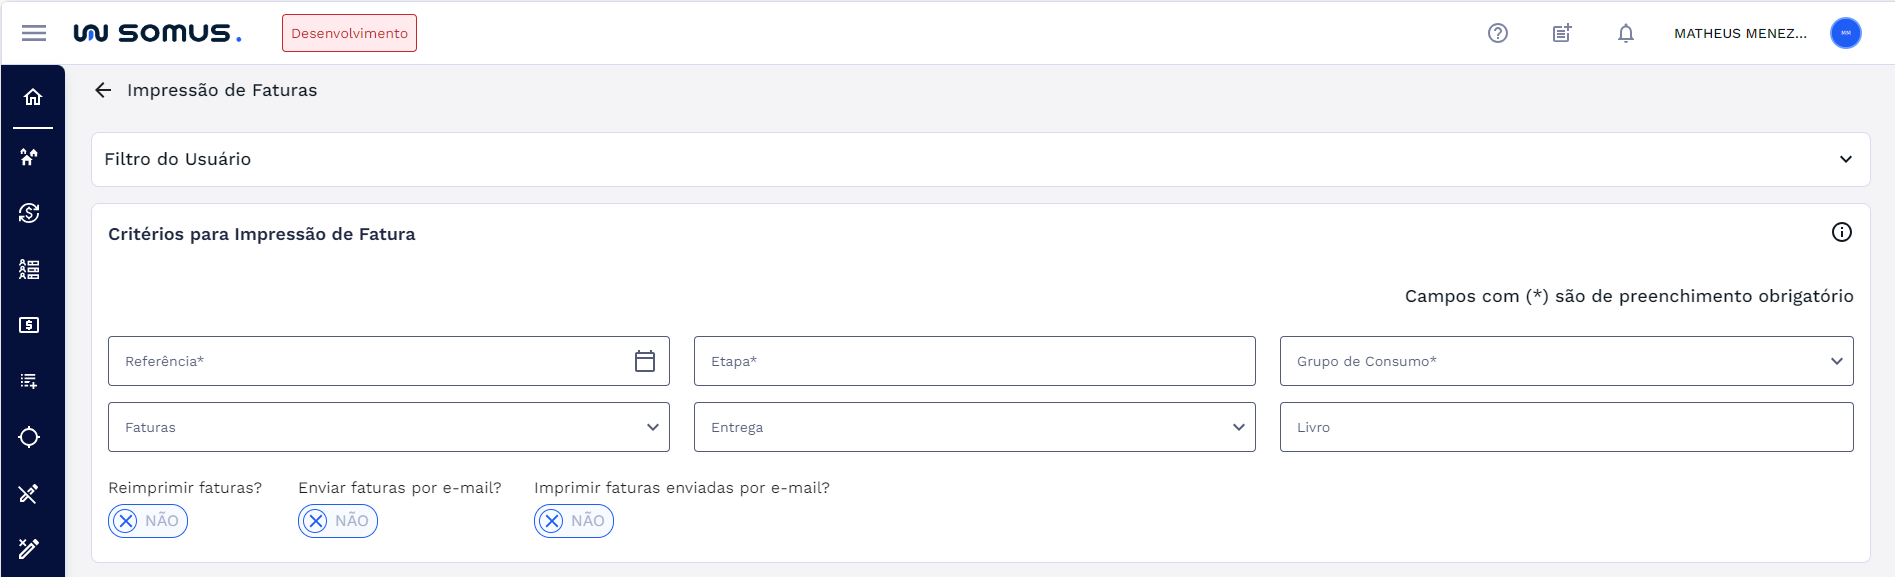Image resolution: width=1895 pixels, height=577 pixels.
Task: Go to home in sidebar
Action: coord(33,97)
